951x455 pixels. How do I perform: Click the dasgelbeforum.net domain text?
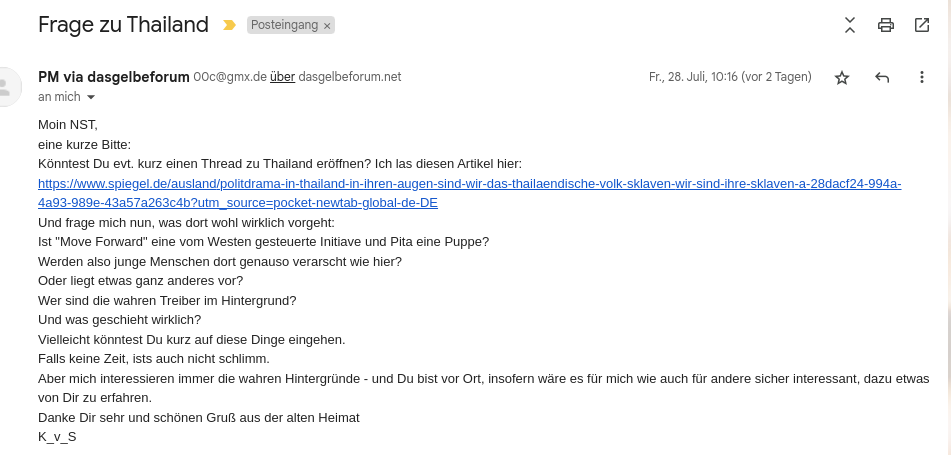(x=350, y=77)
